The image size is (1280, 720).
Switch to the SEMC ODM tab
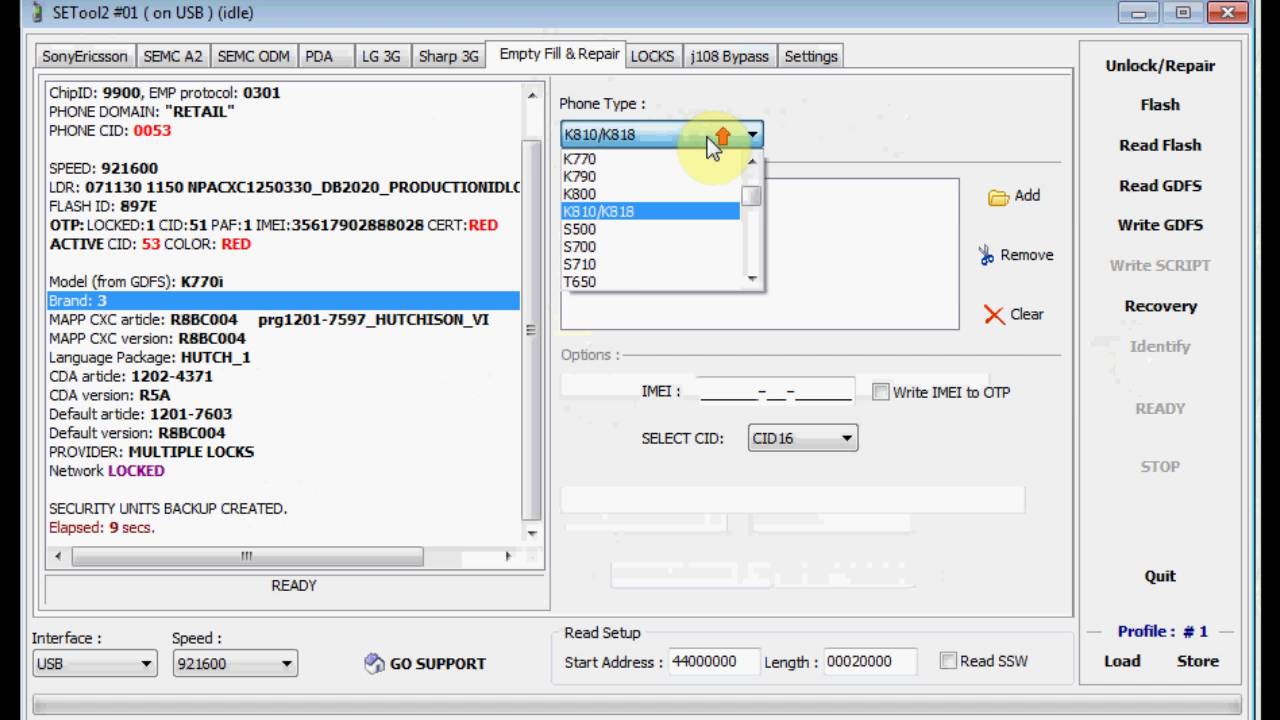253,57
